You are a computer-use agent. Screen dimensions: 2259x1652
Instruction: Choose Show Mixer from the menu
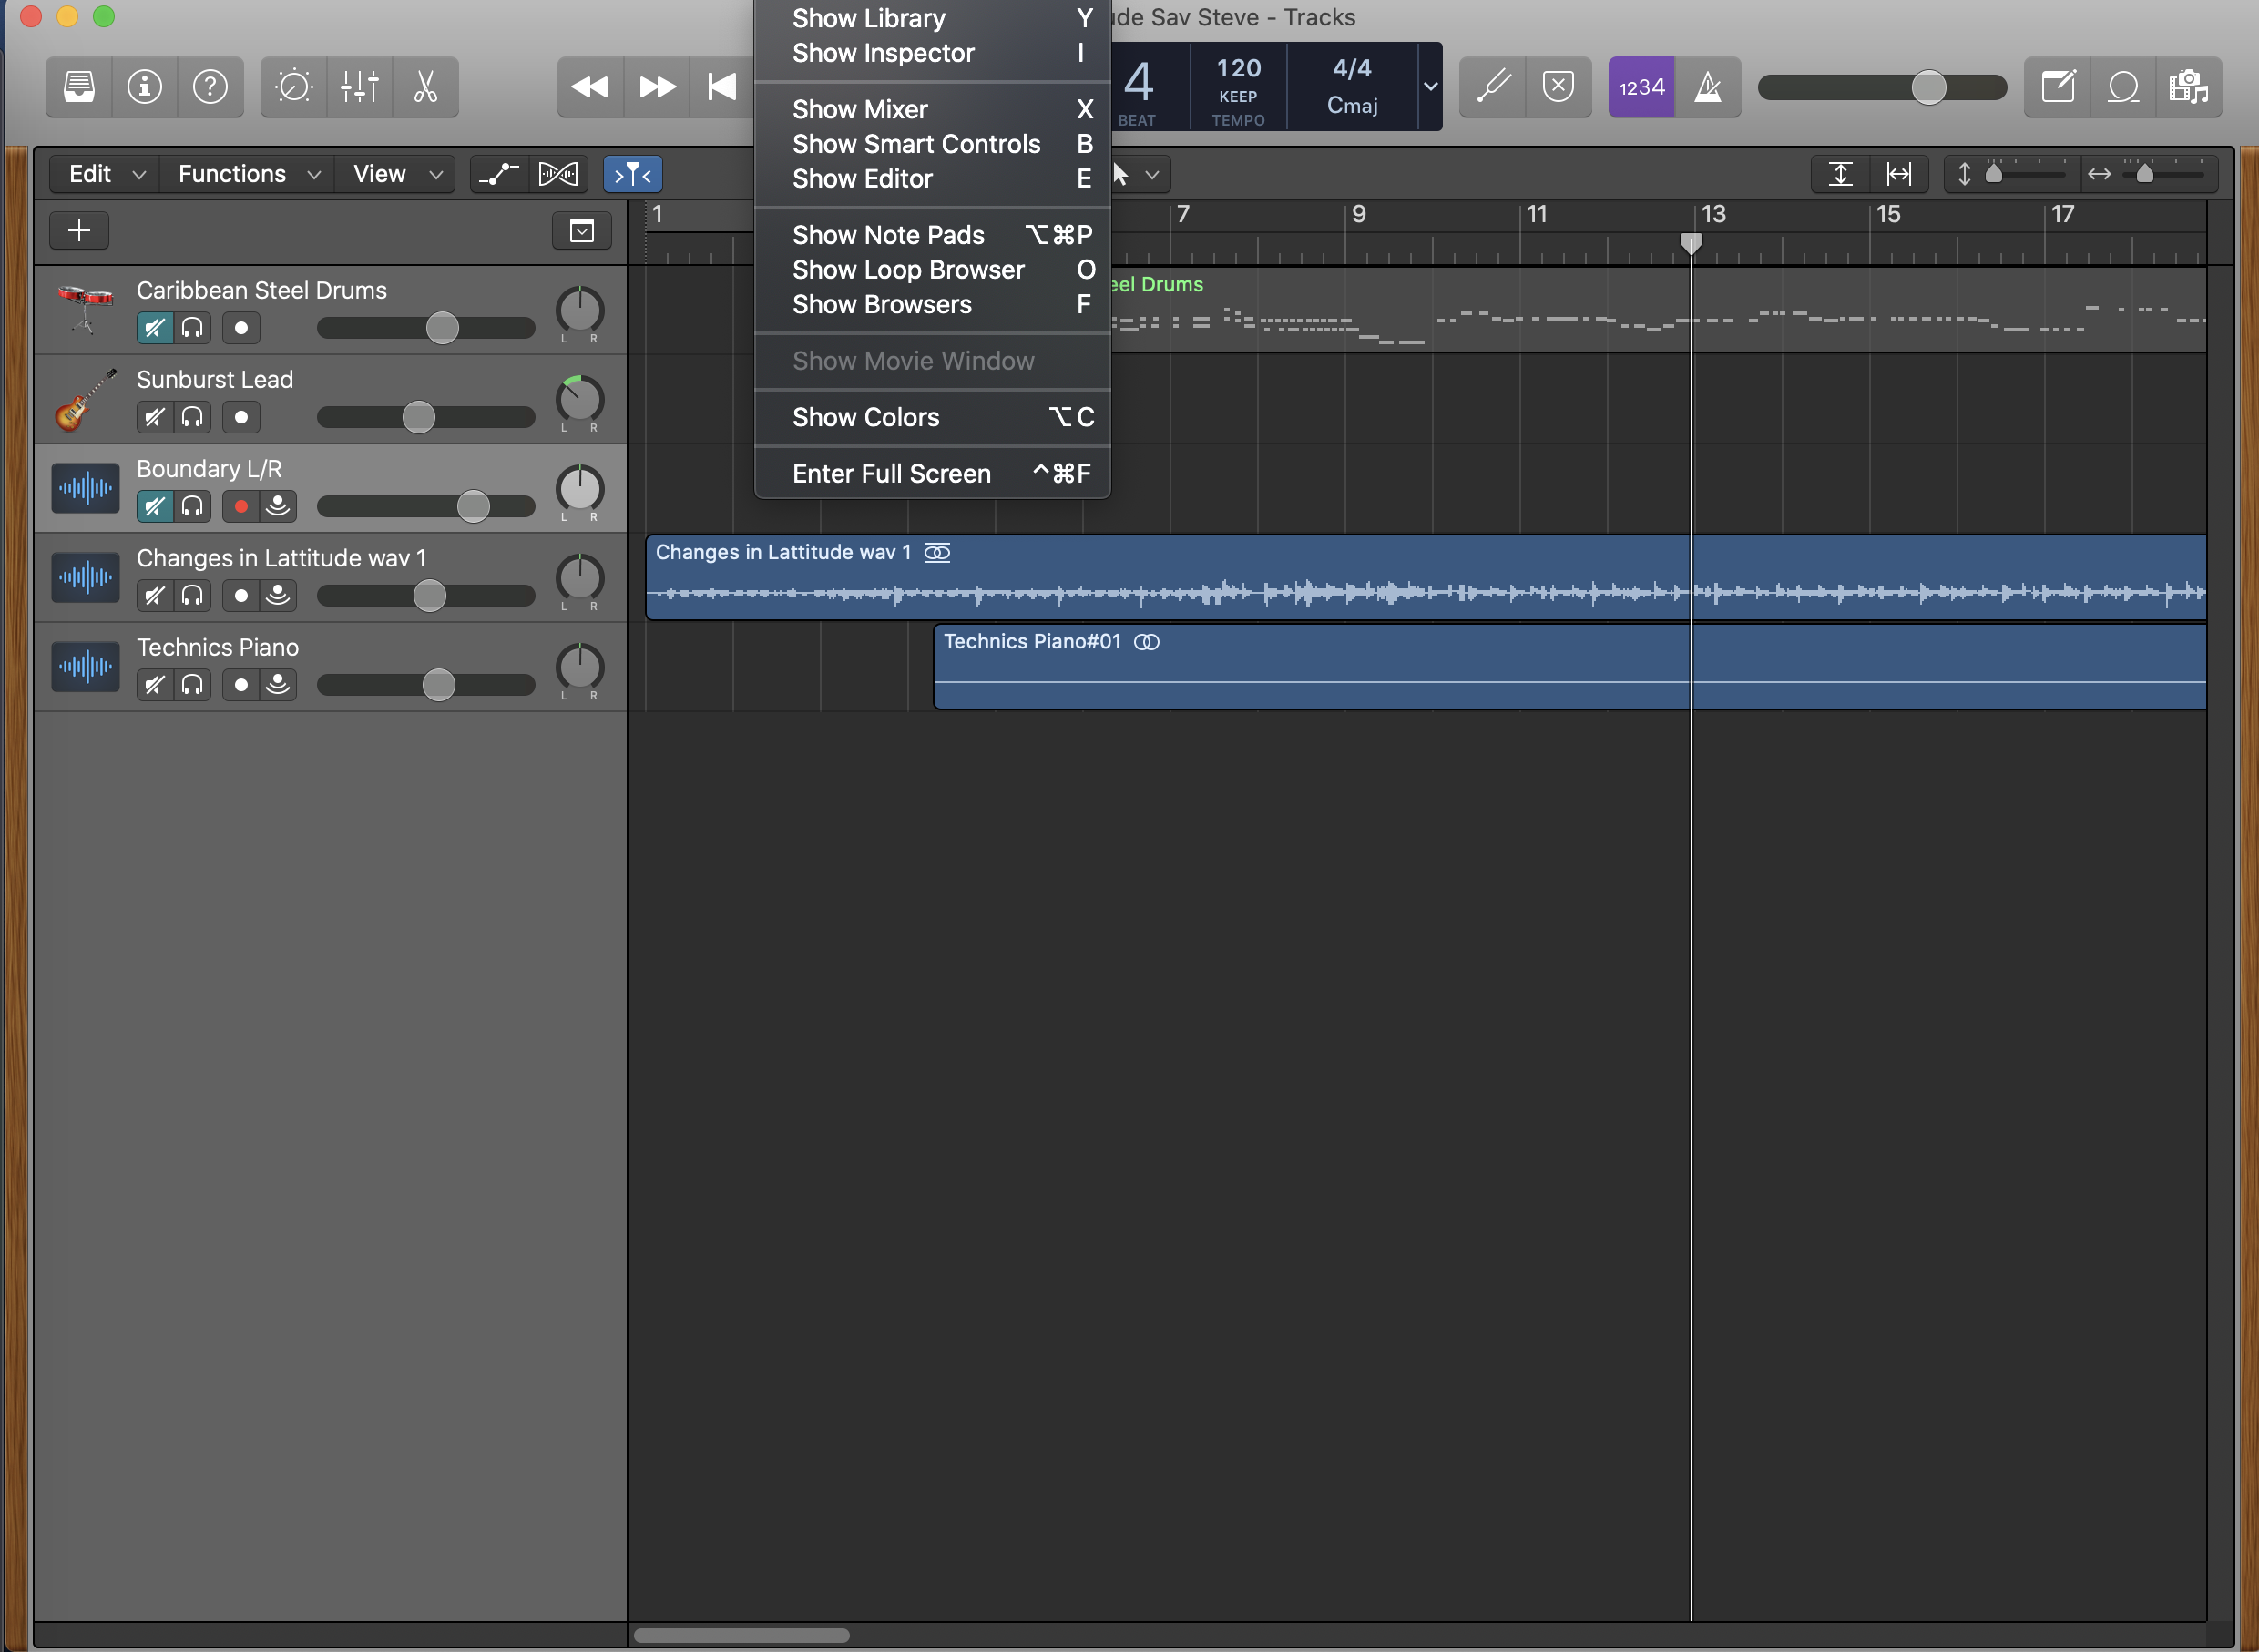(x=860, y=109)
